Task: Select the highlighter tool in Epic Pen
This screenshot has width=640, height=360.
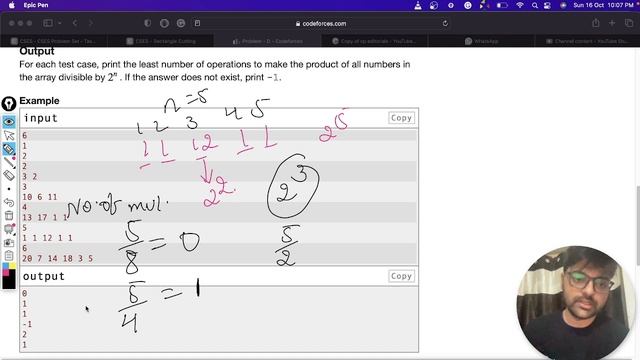Action: click(9, 149)
